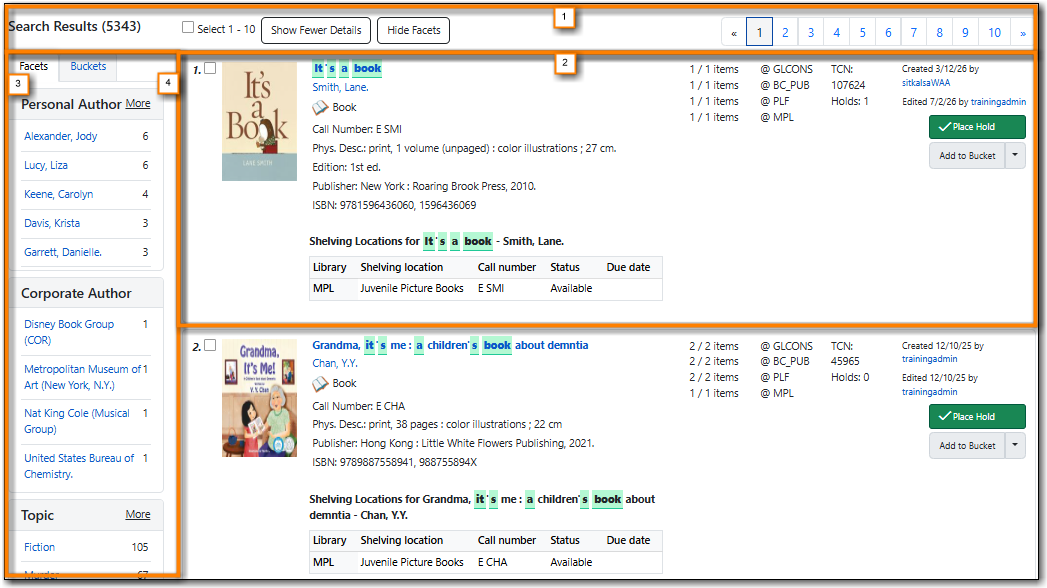This screenshot has width=1047, height=588.
Task: Filter by Metropolitan Museum of Art facet
Action: (82, 377)
